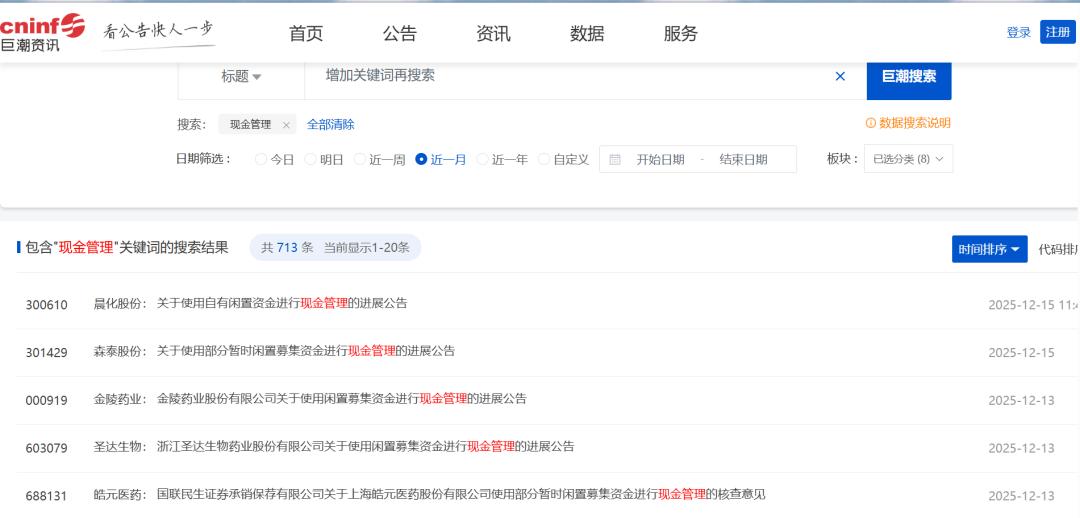Select the 近一周 date filter
The height and width of the screenshot is (518, 1080).
tap(360, 159)
